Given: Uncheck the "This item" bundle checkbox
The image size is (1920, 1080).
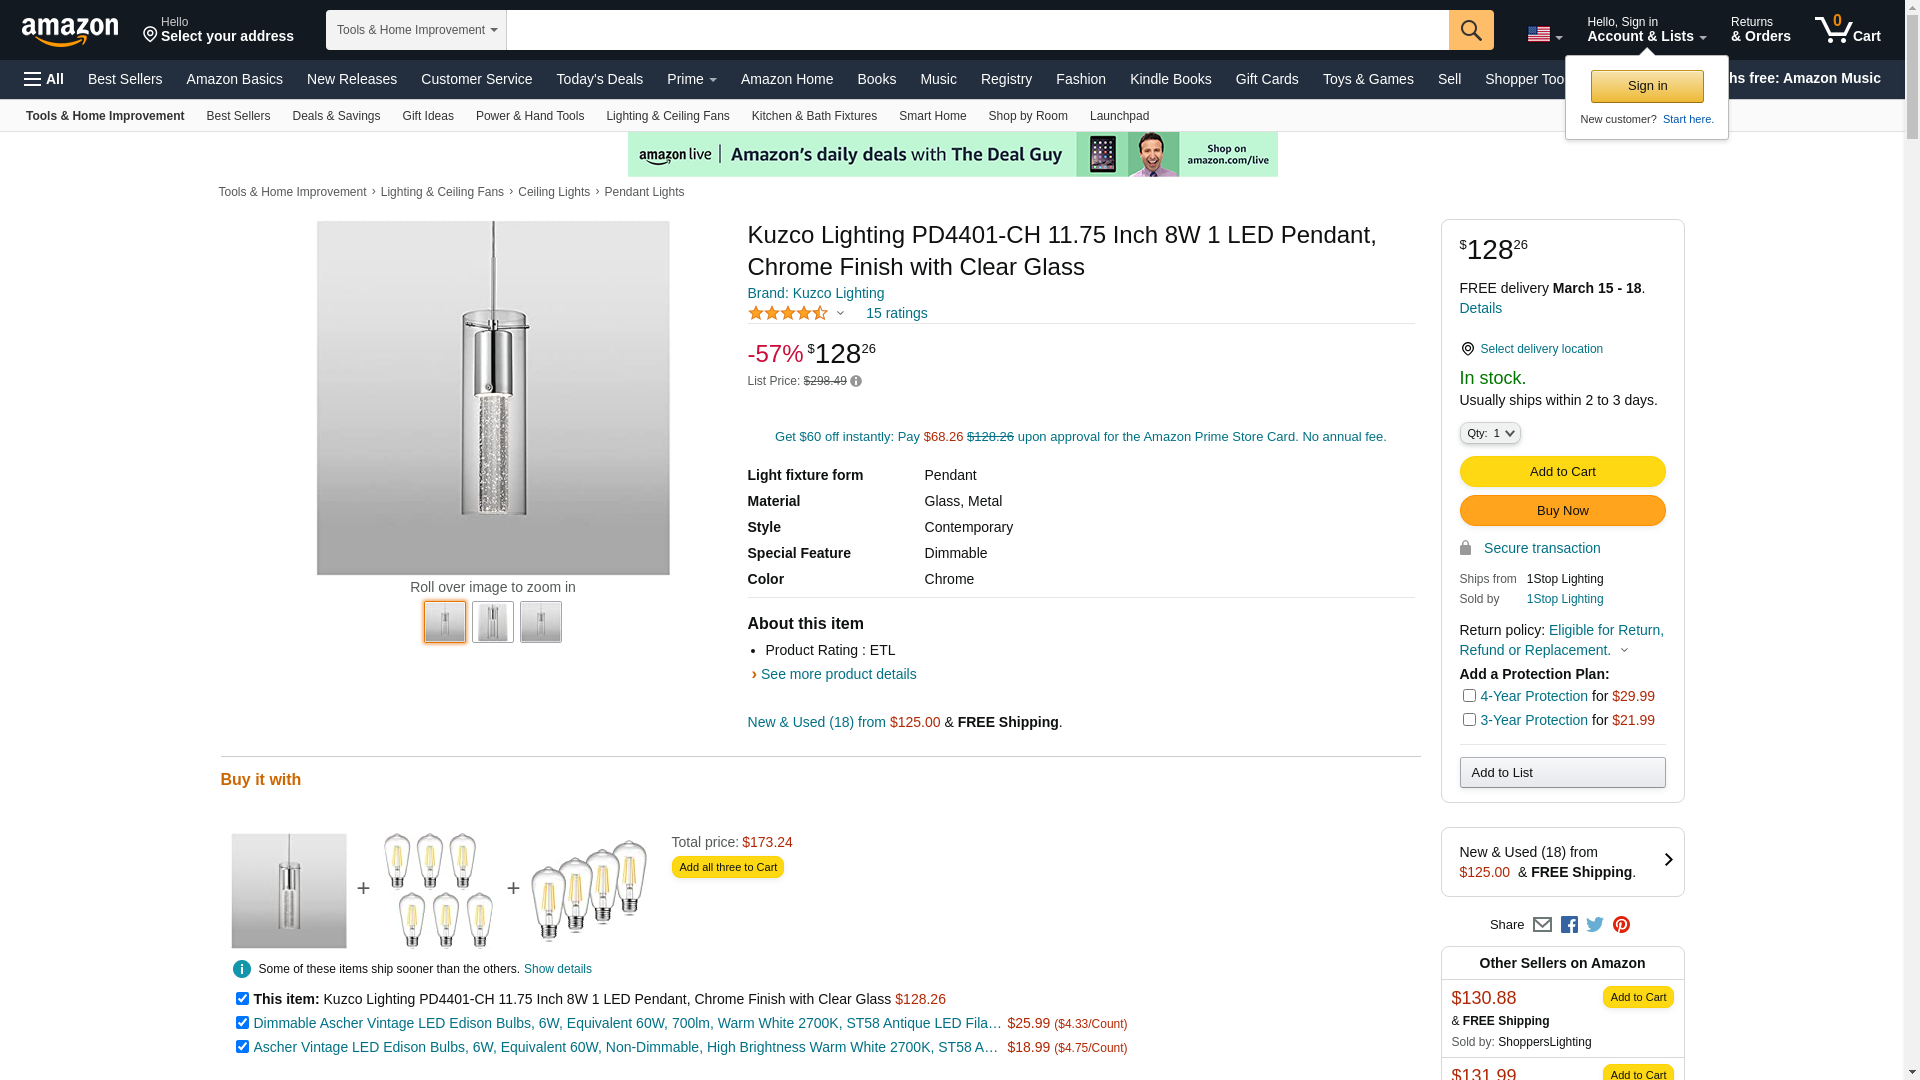Looking at the screenshot, I should (x=242, y=999).
